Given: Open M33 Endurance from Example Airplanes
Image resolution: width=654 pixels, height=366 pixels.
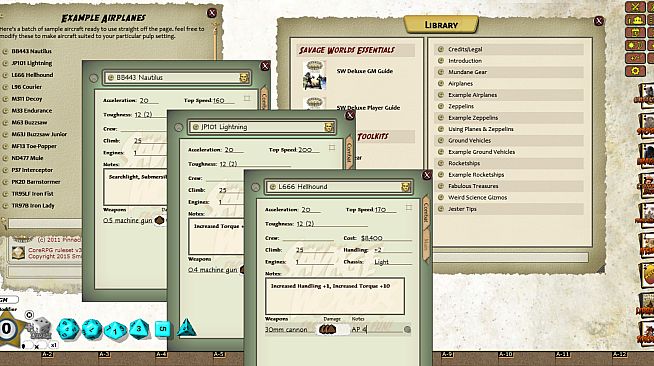Looking at the screenshot, I should coord(32,111).
